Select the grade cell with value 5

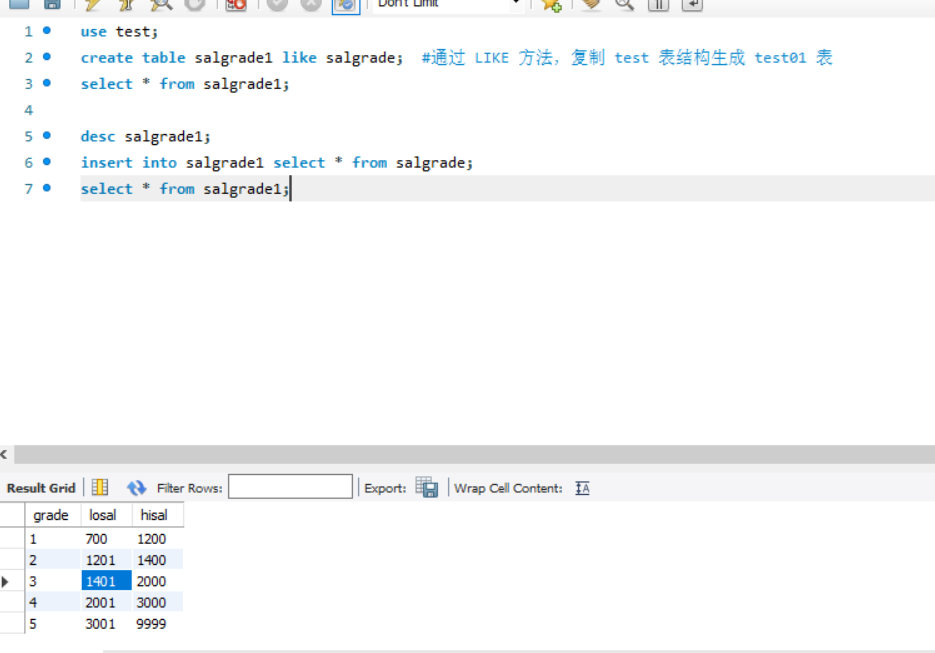(x=52, y=624)
